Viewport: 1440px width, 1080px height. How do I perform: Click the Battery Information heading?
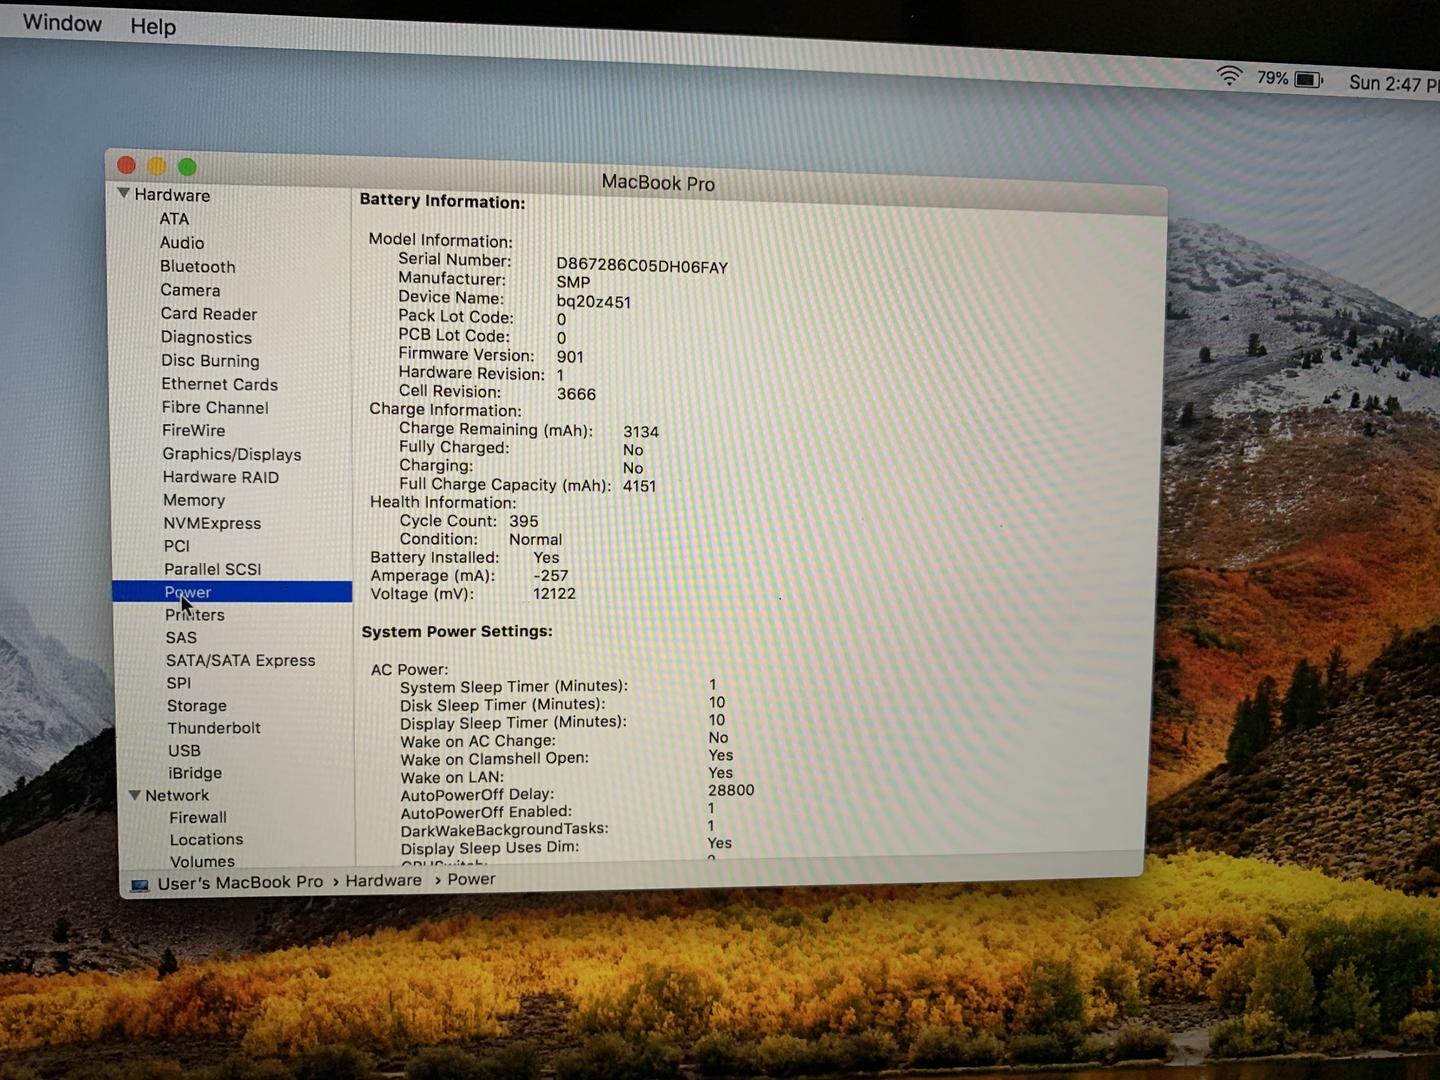[442, 201]
